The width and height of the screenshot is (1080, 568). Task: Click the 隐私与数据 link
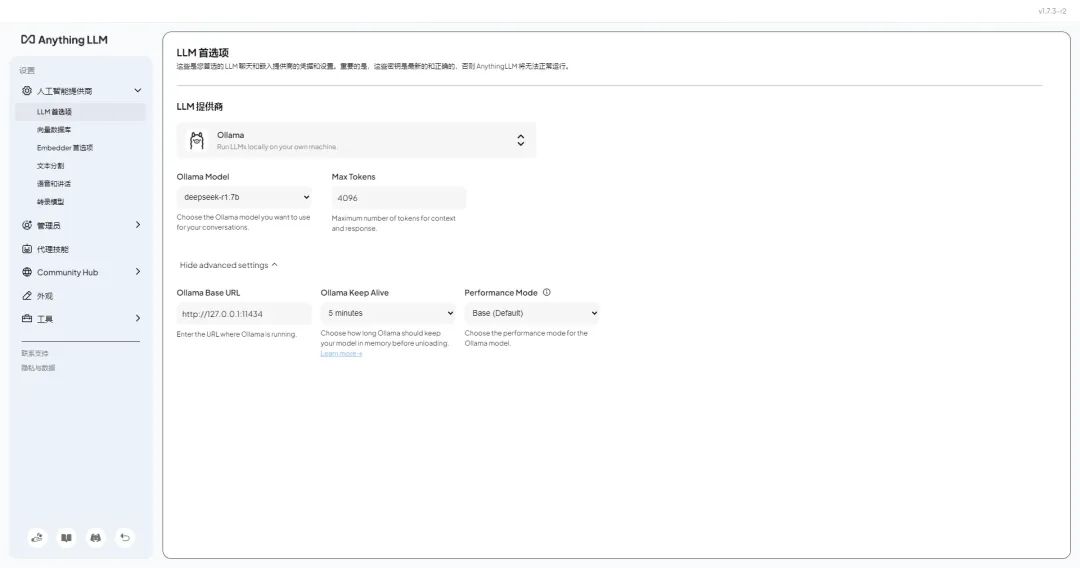(38, 368)
